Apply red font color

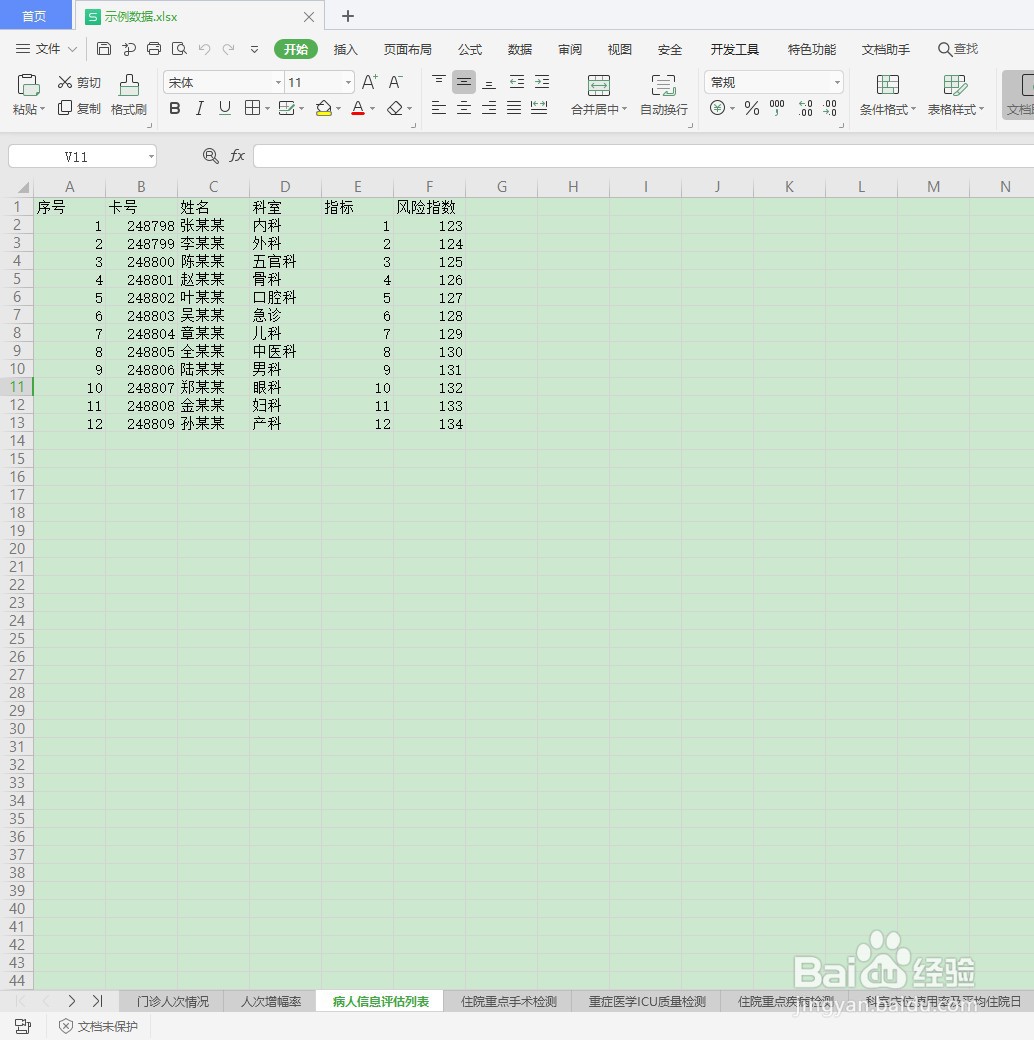pyautogui.click(x=358, y=108)
